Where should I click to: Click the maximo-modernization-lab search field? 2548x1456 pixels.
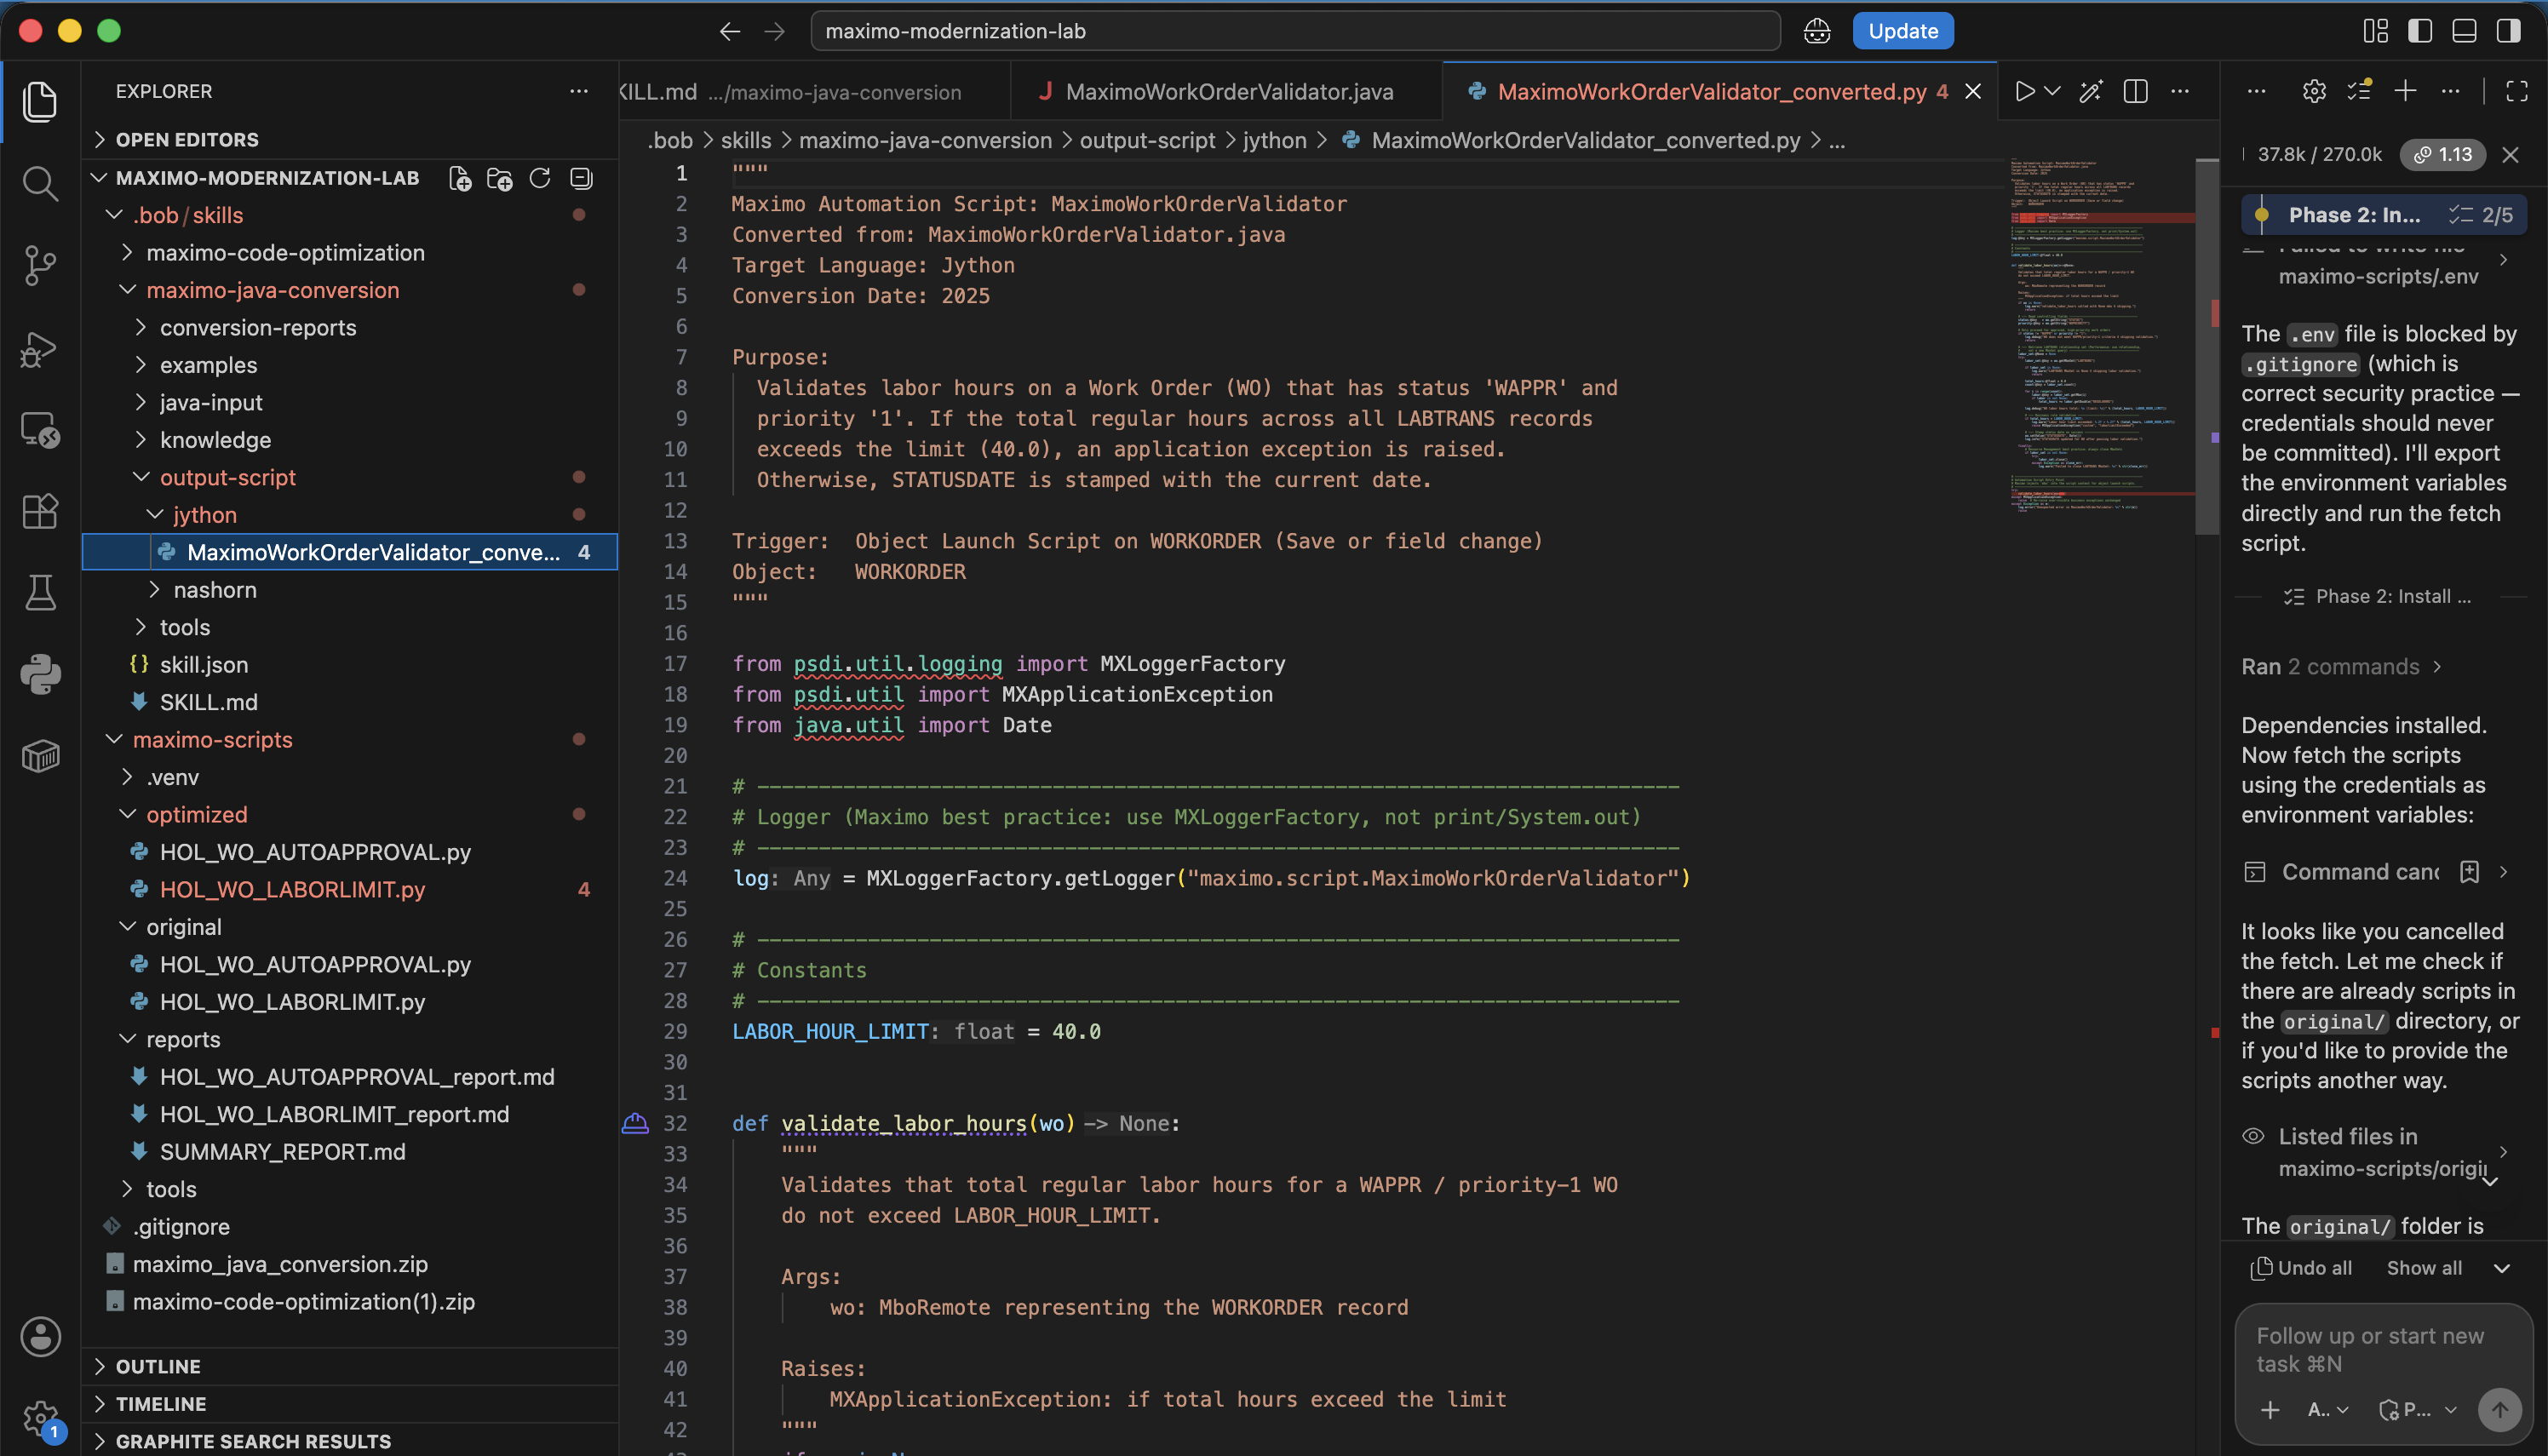pos(1295,31)
